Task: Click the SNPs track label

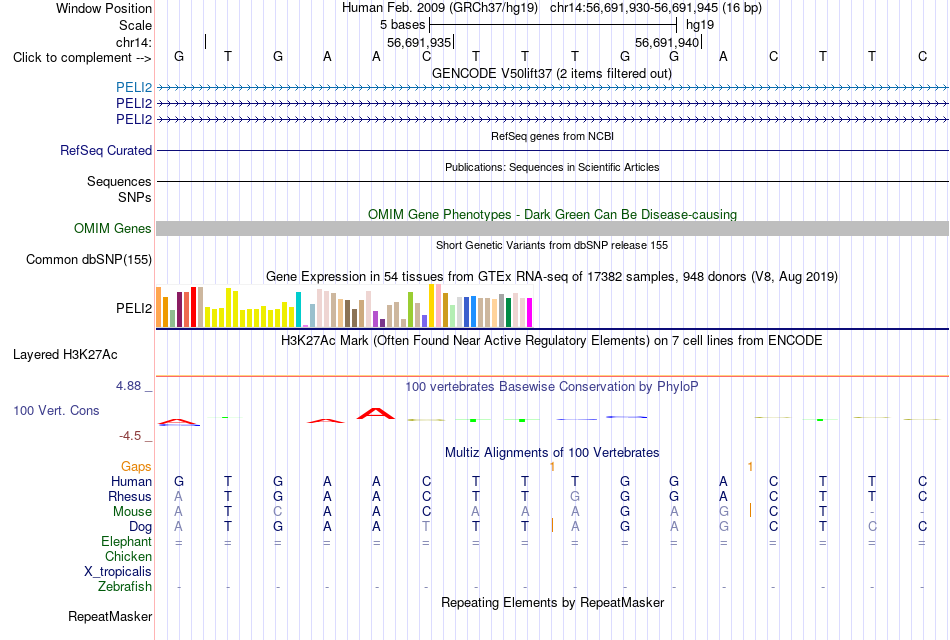Action: [135, 197]
